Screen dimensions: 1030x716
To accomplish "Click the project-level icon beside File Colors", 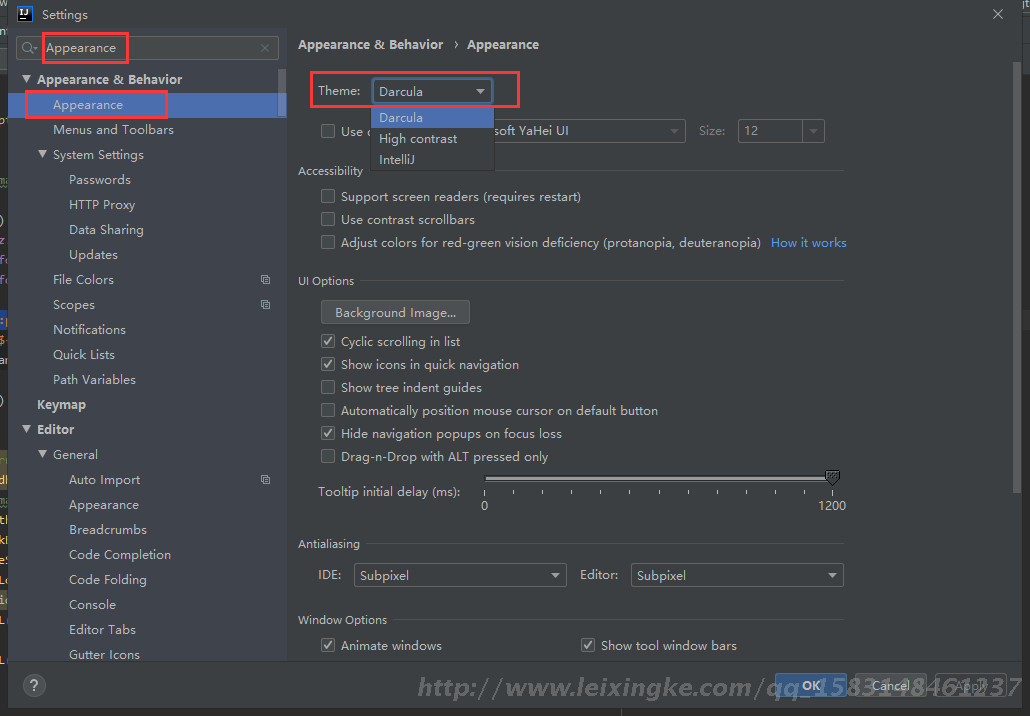I will (x=265, y=280).
